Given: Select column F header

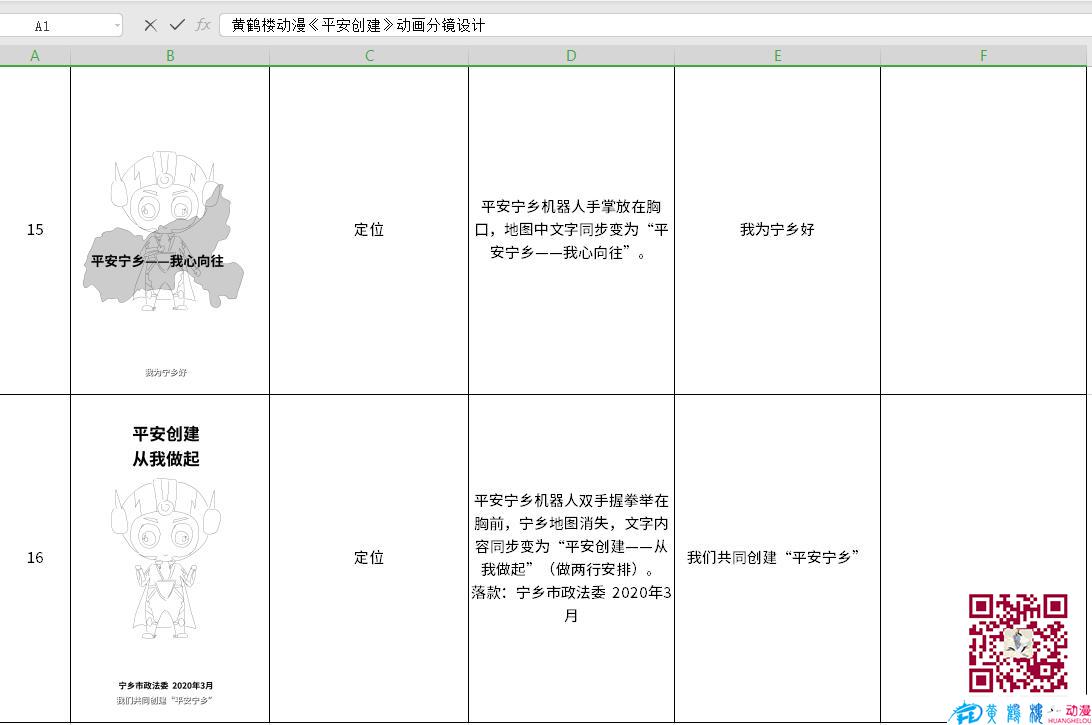Looking at the screenshot, I should pyautogui.click(x=983, y=56).
